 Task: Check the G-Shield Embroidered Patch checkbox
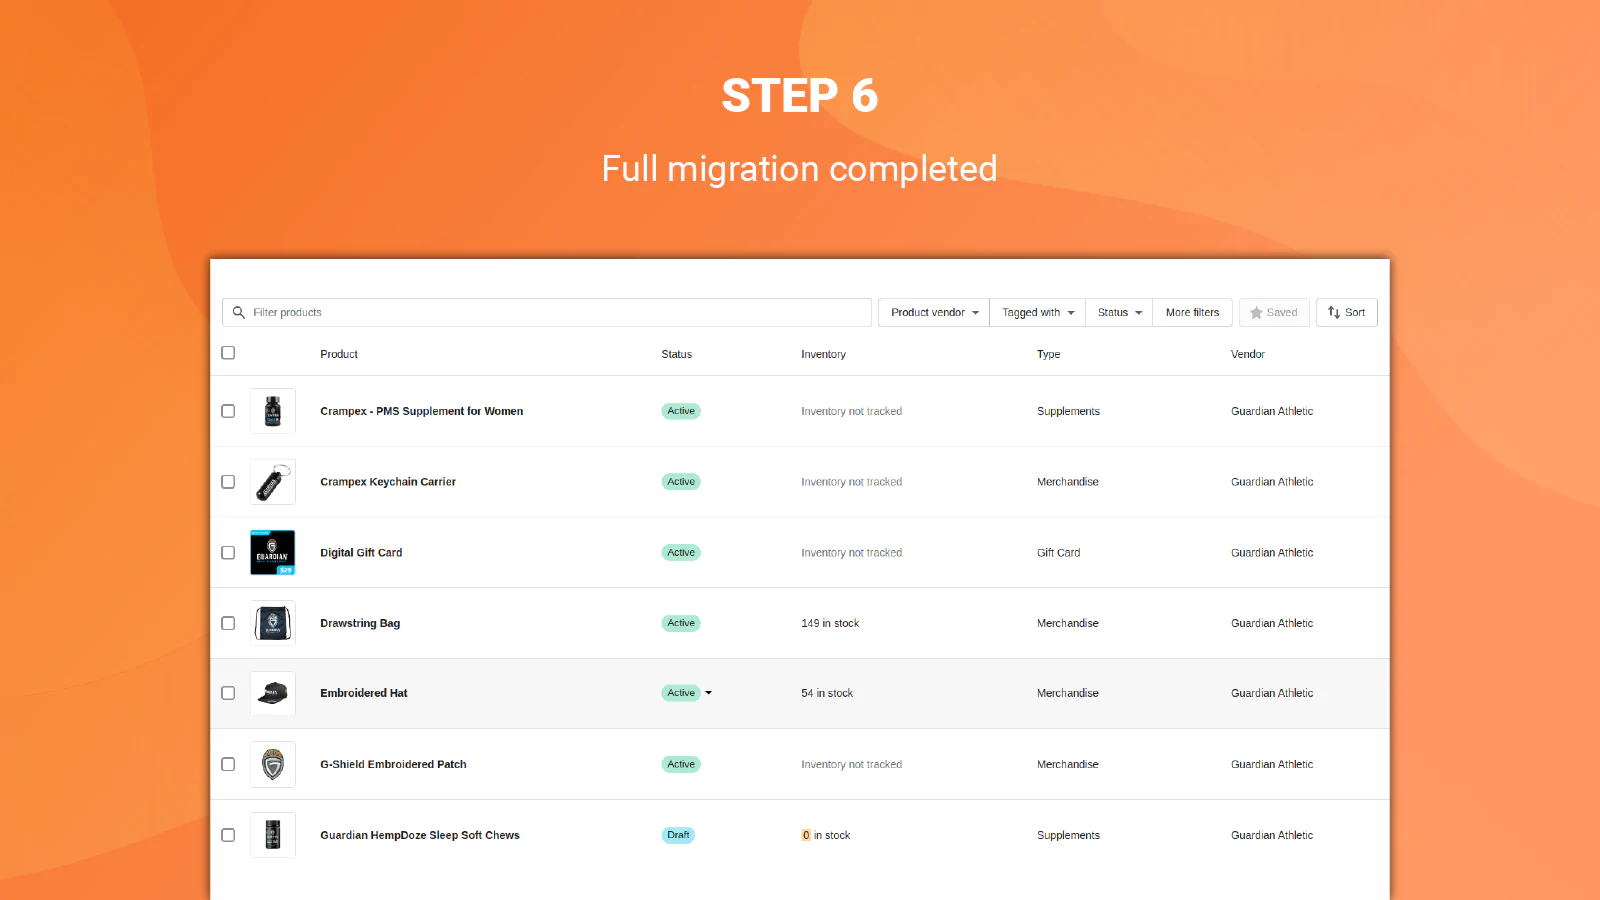pos(228,764)
